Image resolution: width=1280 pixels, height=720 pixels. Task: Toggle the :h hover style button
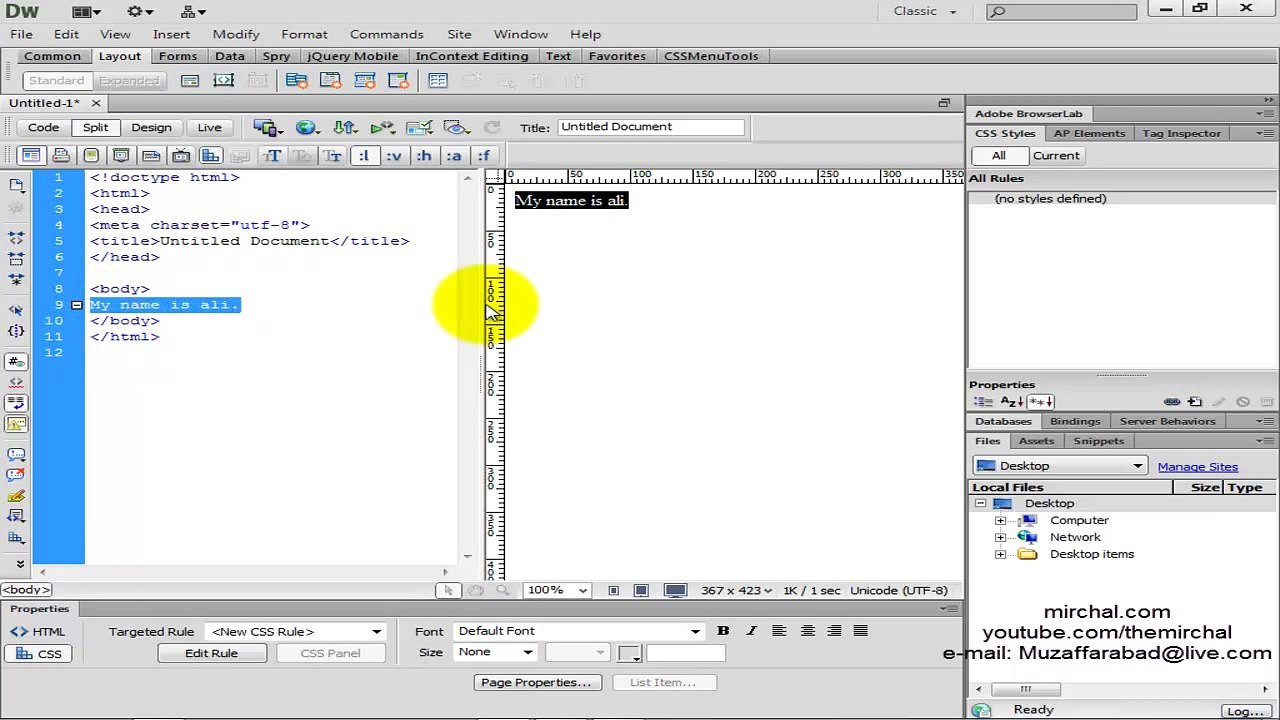click(424, 155)
